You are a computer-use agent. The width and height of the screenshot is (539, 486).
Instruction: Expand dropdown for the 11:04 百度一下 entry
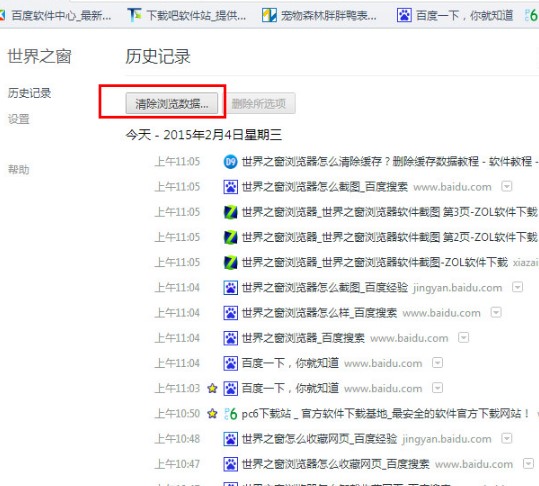click(x=437, y=363)
